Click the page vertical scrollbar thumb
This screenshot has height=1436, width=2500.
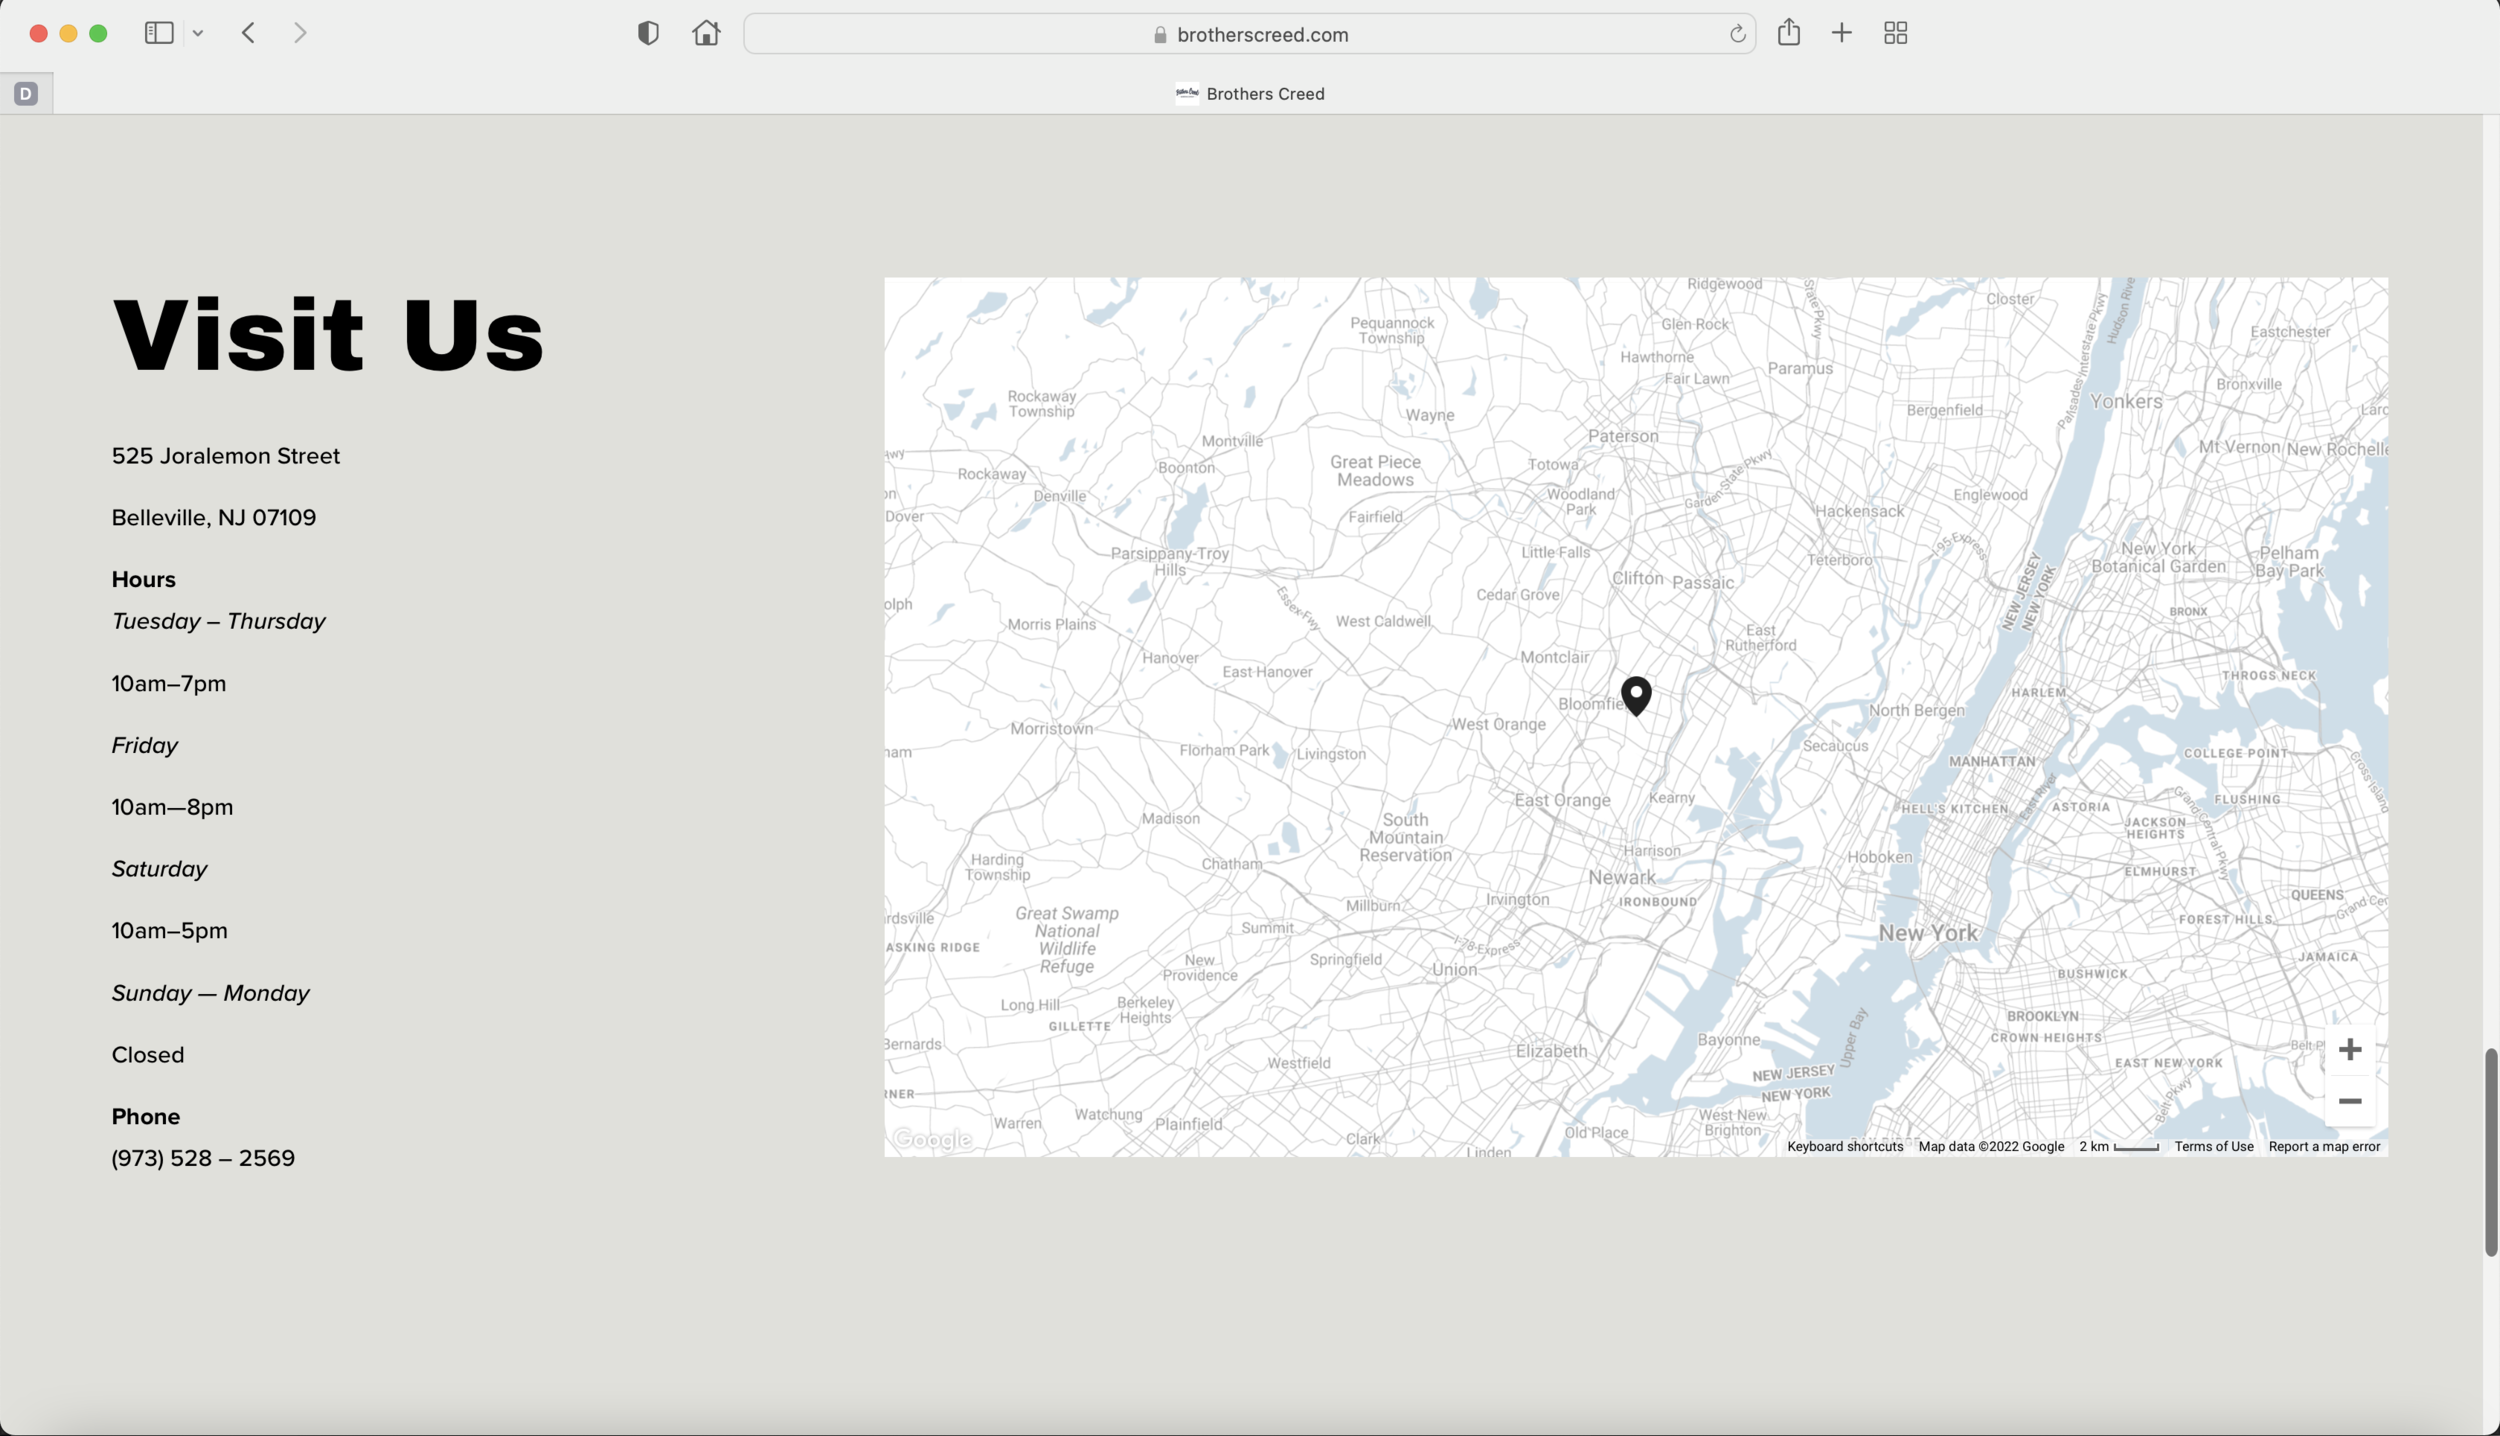[x=2490, y=1152]
